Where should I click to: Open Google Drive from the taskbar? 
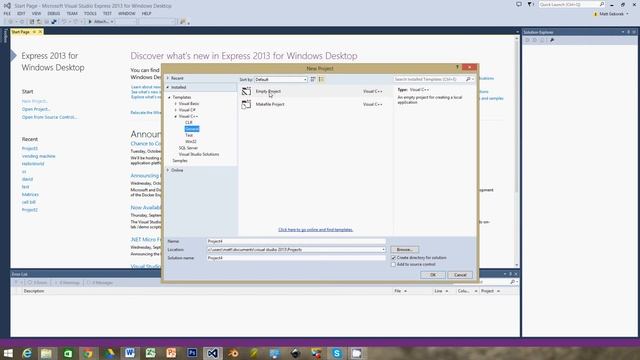click(x=109, y=353)
